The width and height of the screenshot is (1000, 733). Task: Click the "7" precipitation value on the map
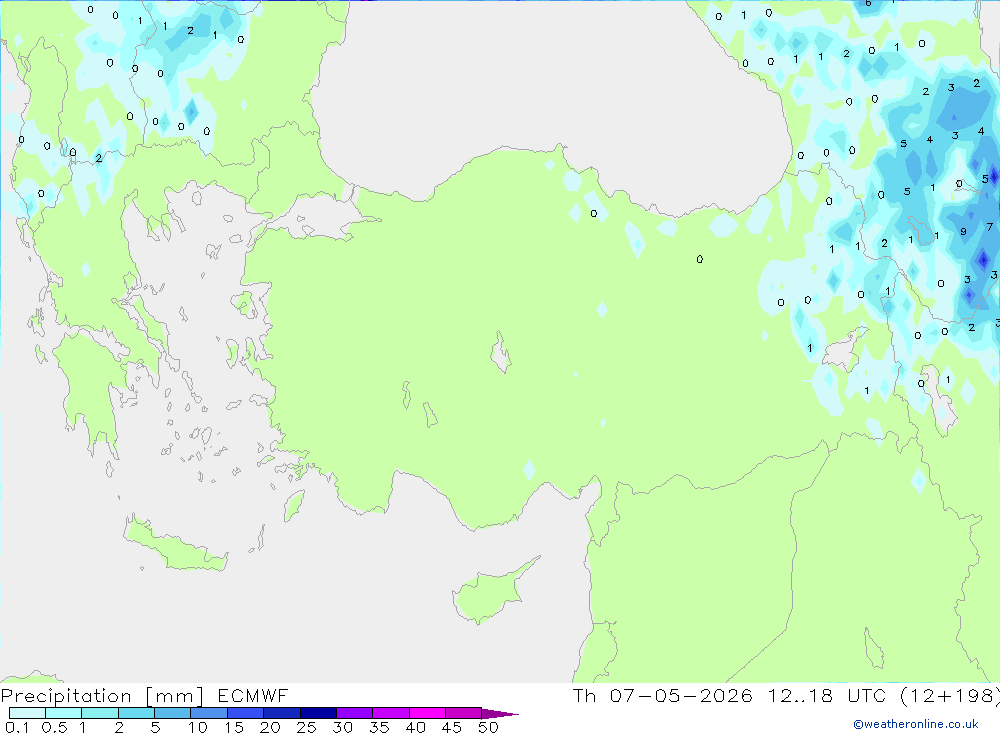click(989, 226)
